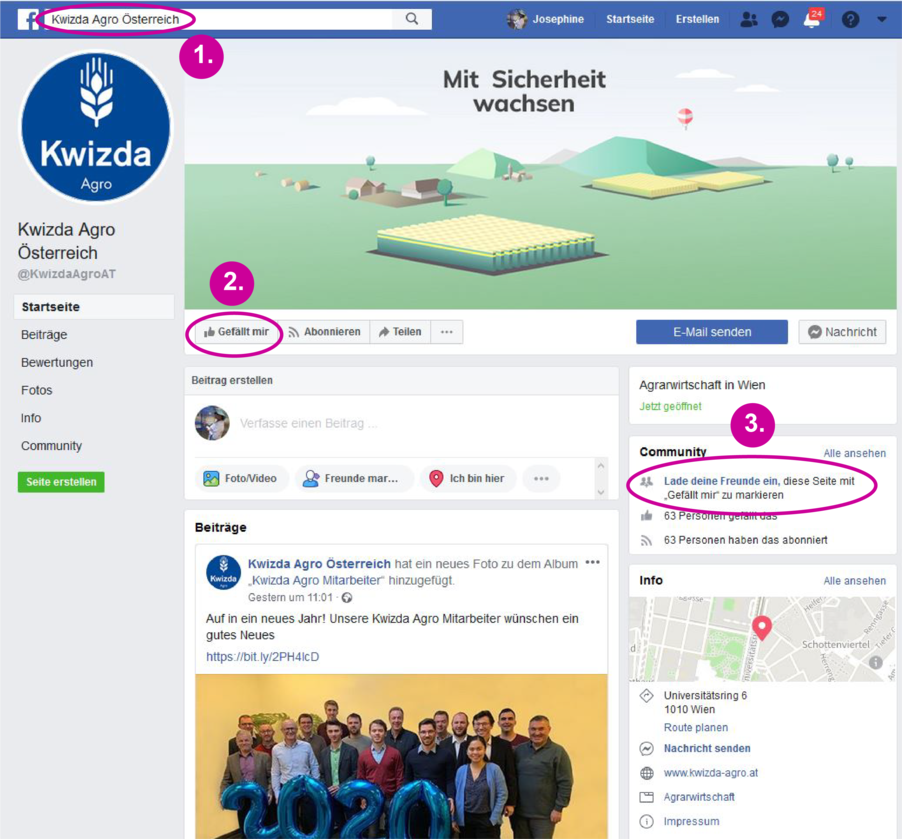Image resolution: width=902 pixels, height=839 pixels.
Task: Click composer scrollbar up arrow
Action: click(x=601, y=466)
